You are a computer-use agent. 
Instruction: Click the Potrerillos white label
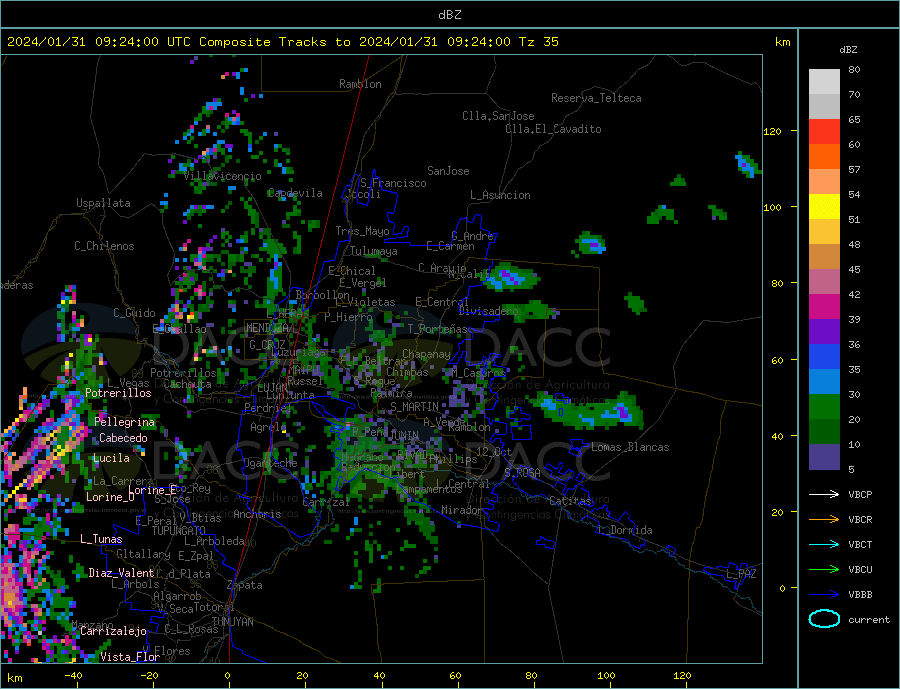point(118,393)
